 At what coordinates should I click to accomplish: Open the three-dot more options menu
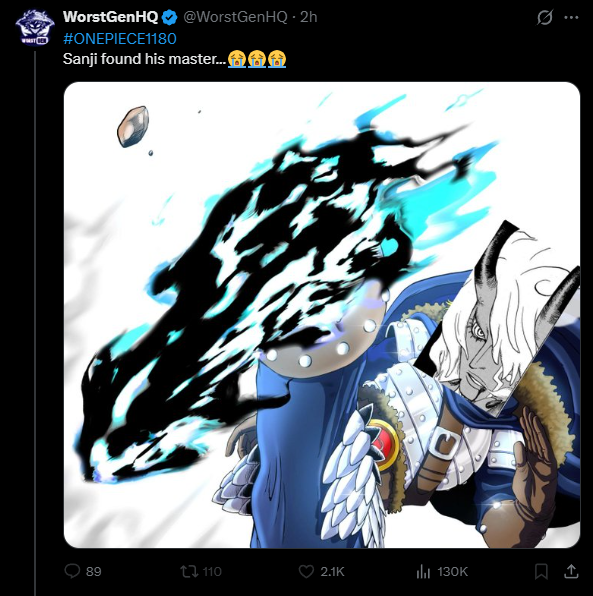571,17
